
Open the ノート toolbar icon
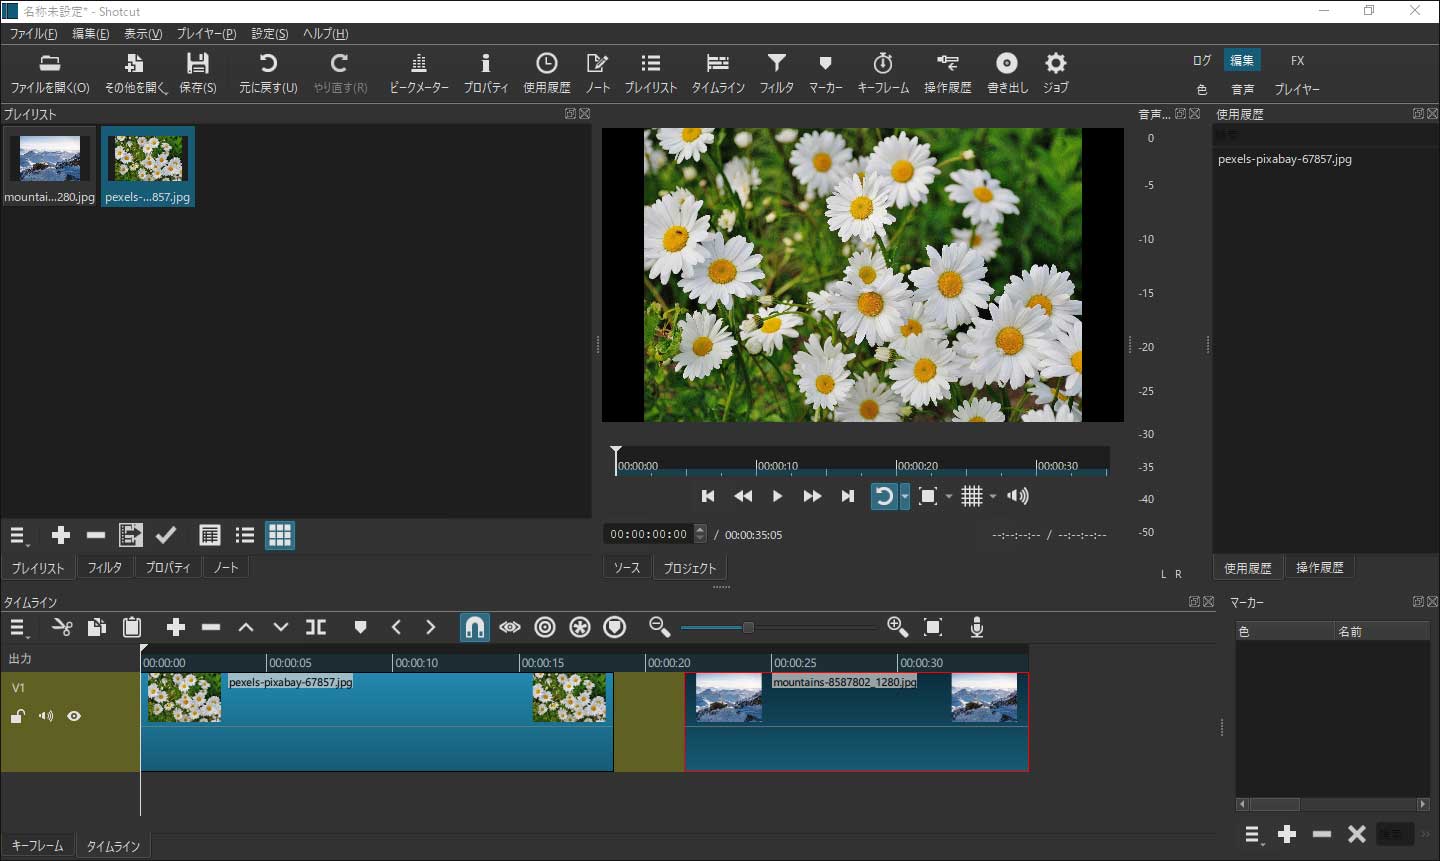point(598,74)
